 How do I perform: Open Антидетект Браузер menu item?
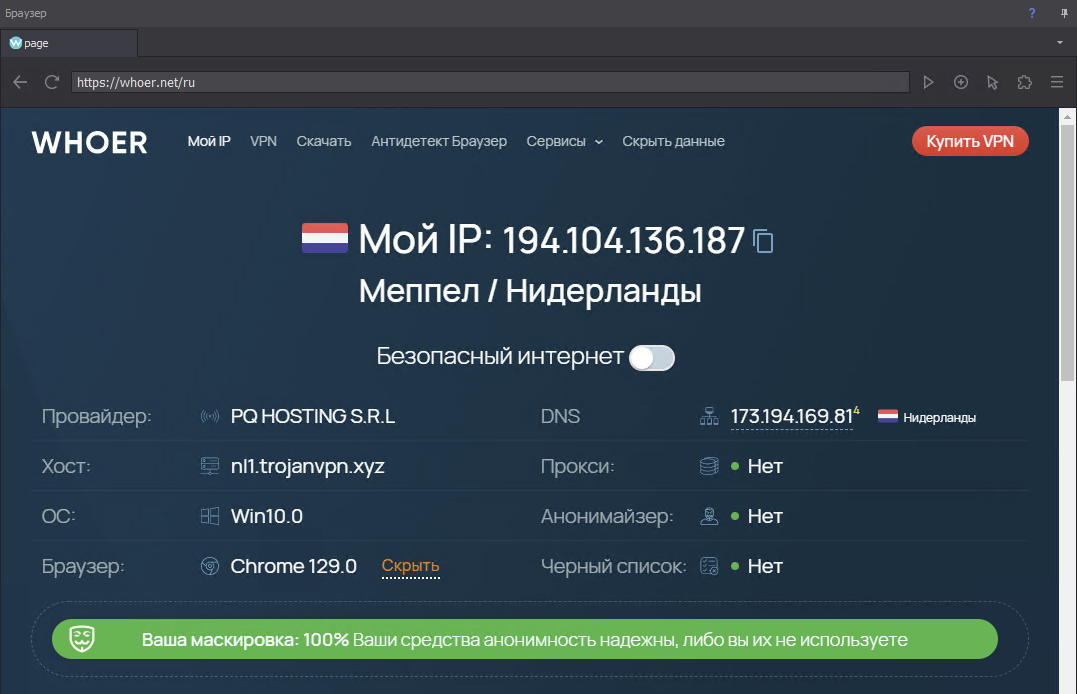(x=439, y=142)
